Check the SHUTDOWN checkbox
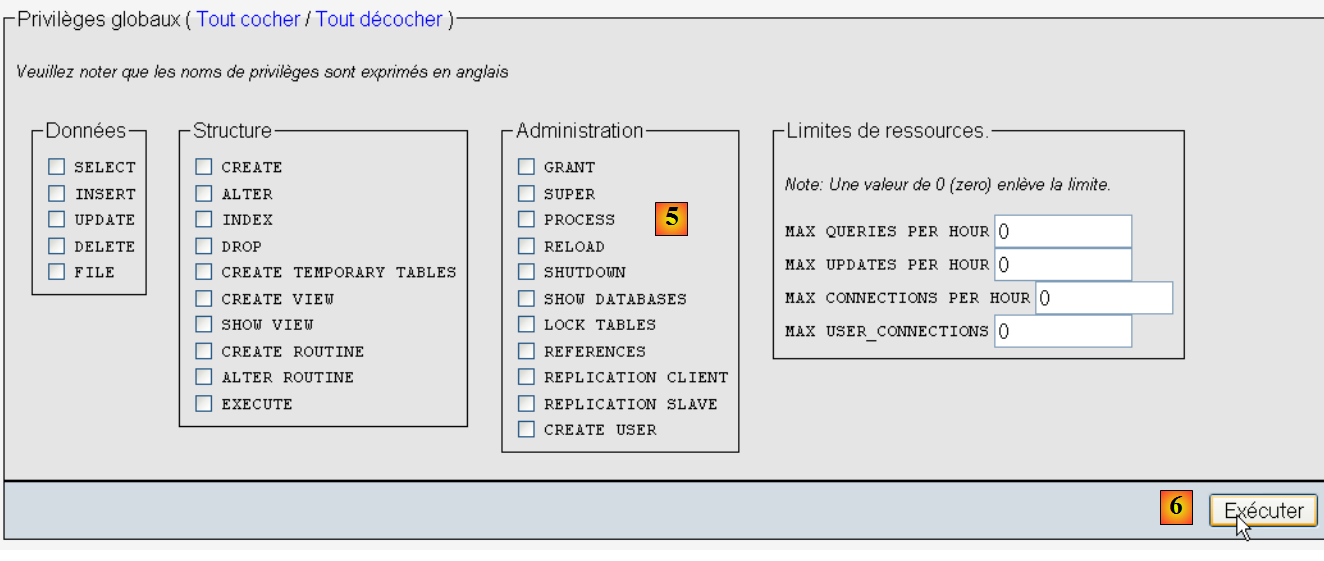1324x561 pixels. pyautogui.click(x=526, y=272)
